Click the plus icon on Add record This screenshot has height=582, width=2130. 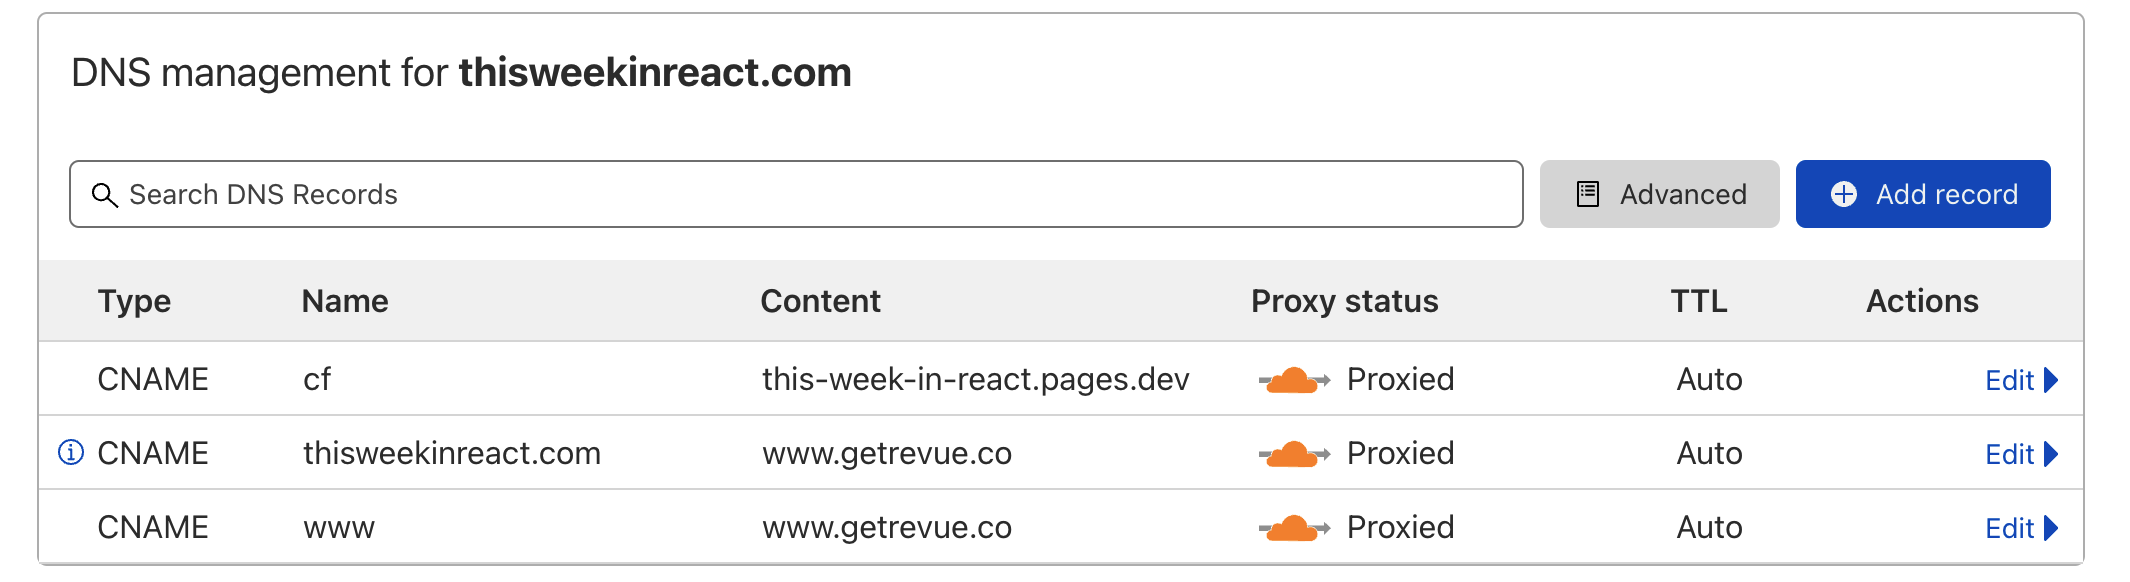[x=1843, y=194]
